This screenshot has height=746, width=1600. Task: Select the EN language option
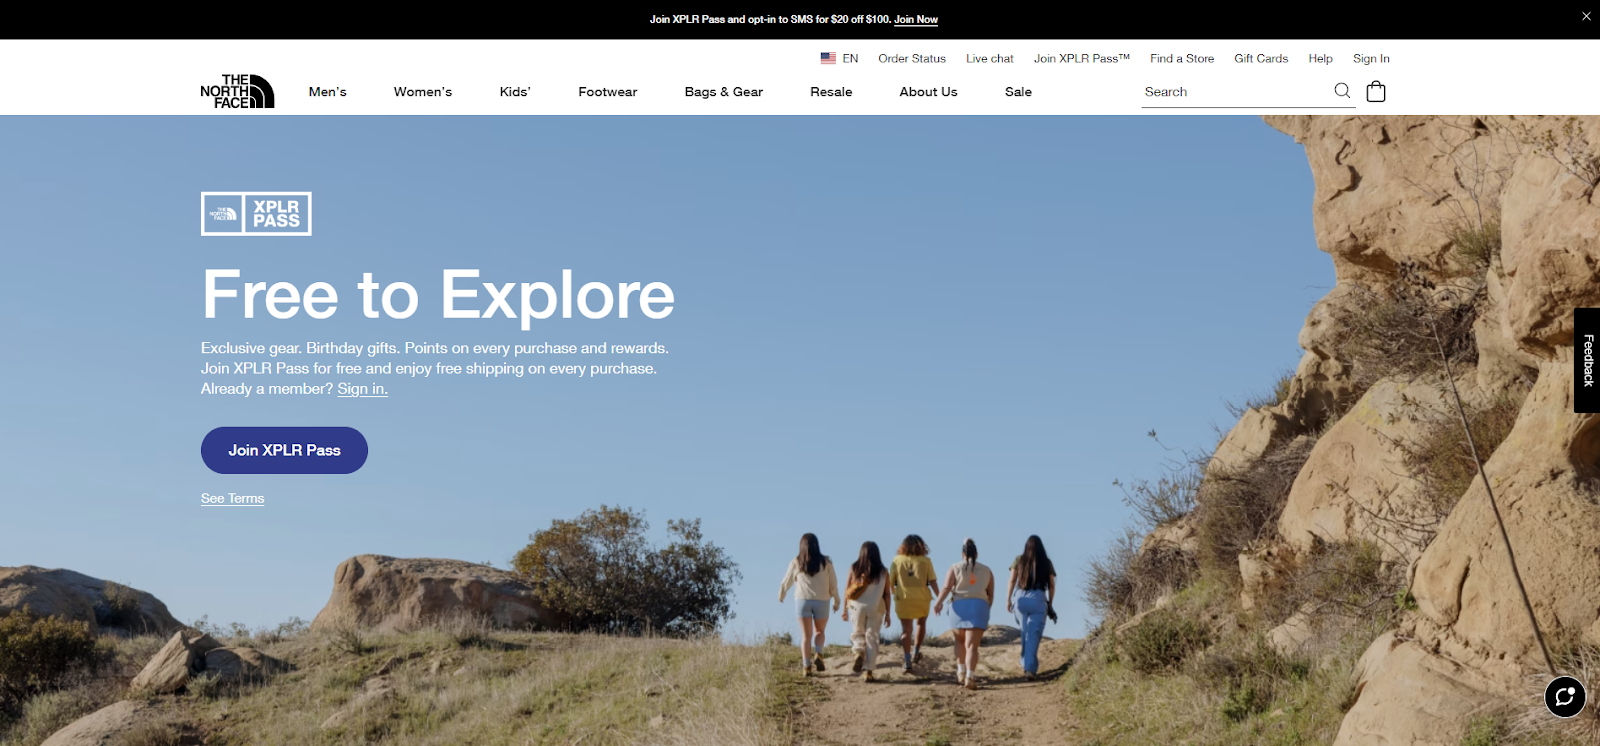pyautogui.click(x=850, y=58)
